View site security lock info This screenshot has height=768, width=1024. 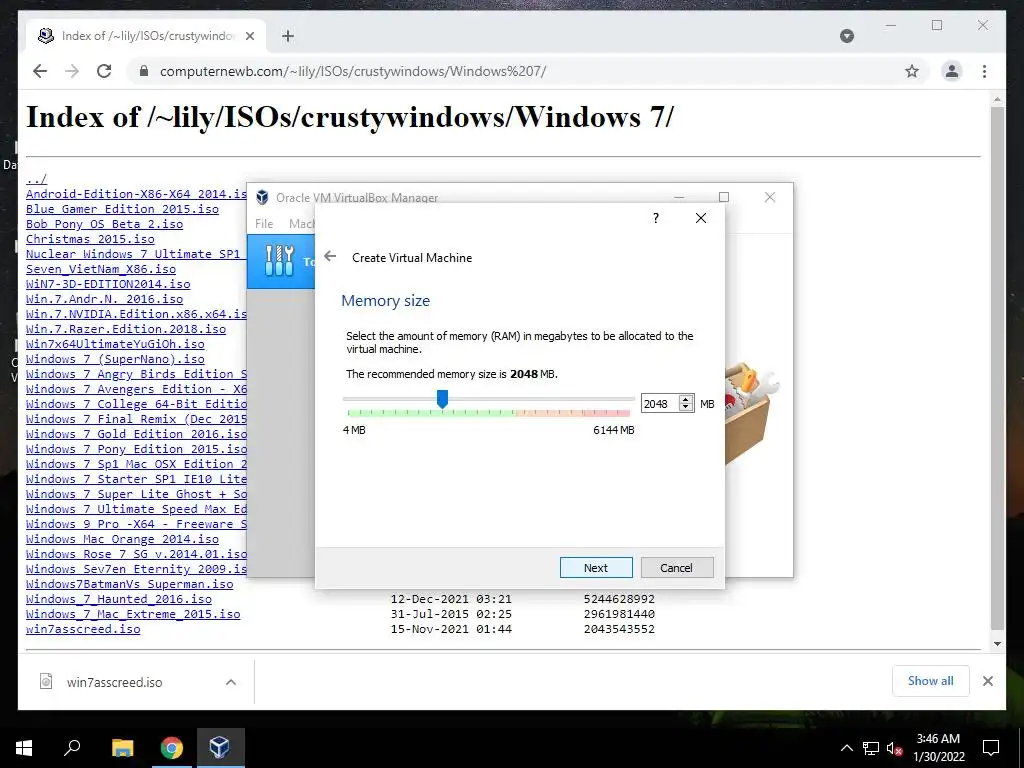[x=144, y=71]
